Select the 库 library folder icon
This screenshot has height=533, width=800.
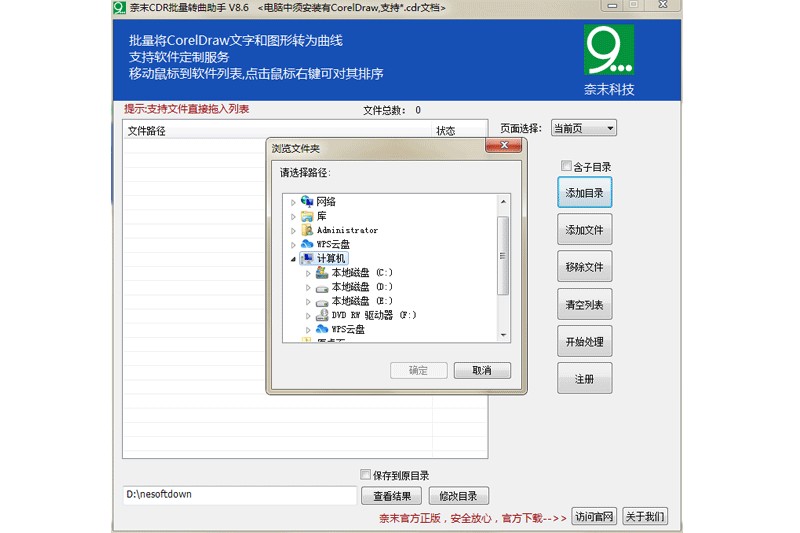click(x=307, y=216)
